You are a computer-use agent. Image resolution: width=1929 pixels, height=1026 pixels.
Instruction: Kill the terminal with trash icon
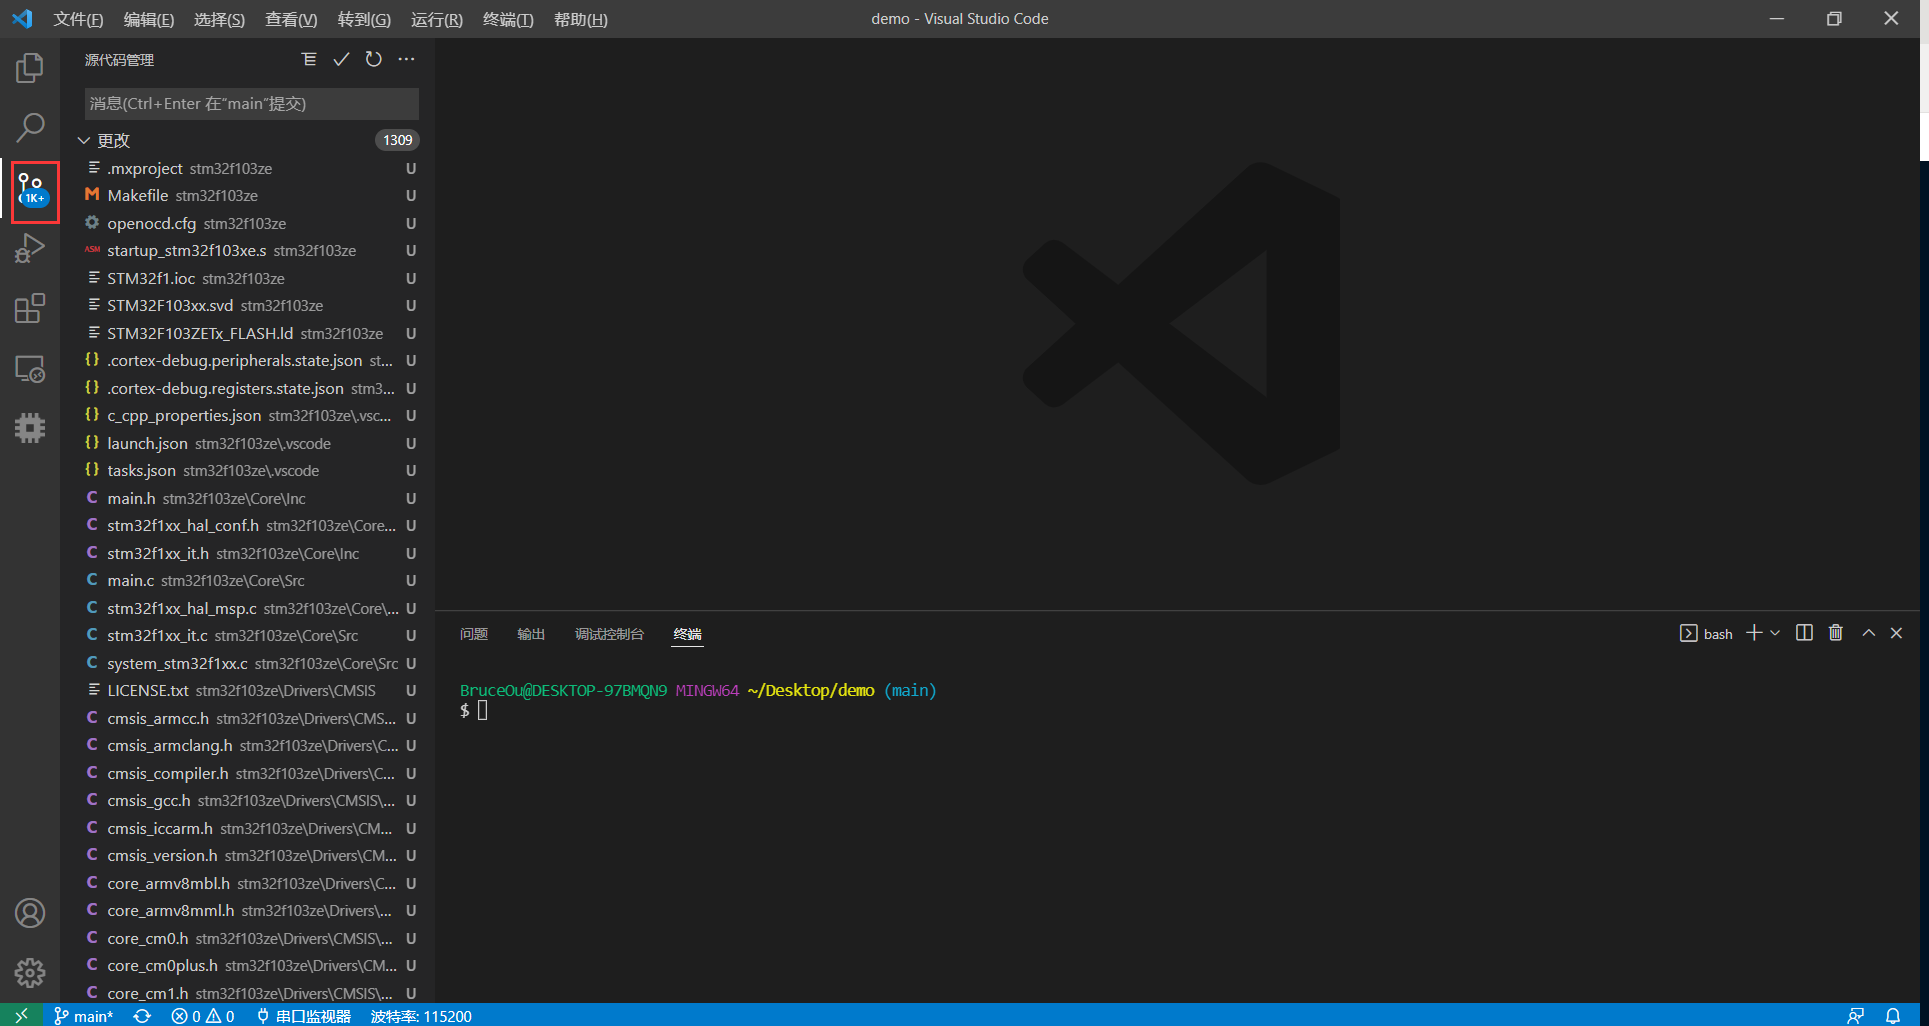[1836, 633]
